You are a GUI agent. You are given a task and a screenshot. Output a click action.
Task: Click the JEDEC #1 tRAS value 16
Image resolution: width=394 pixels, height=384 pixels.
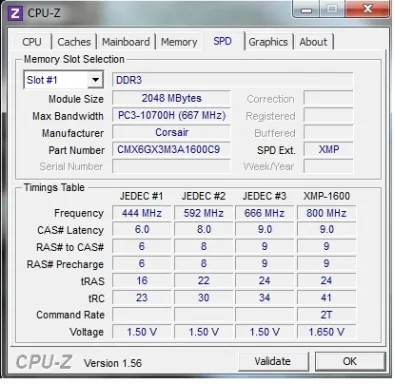pos(142,281)
